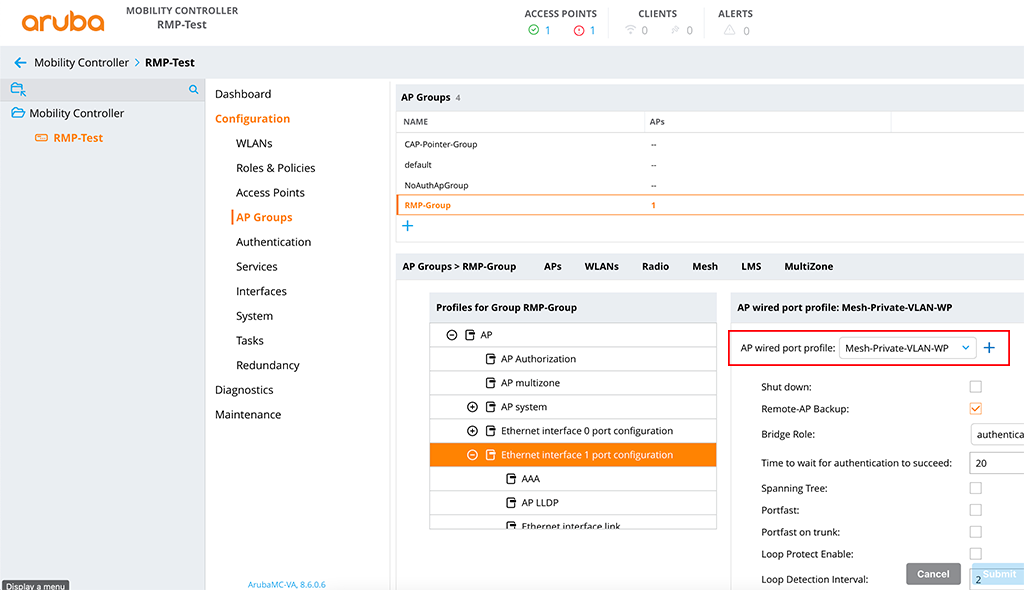Enable Spanning Tree

click(975, 487)
